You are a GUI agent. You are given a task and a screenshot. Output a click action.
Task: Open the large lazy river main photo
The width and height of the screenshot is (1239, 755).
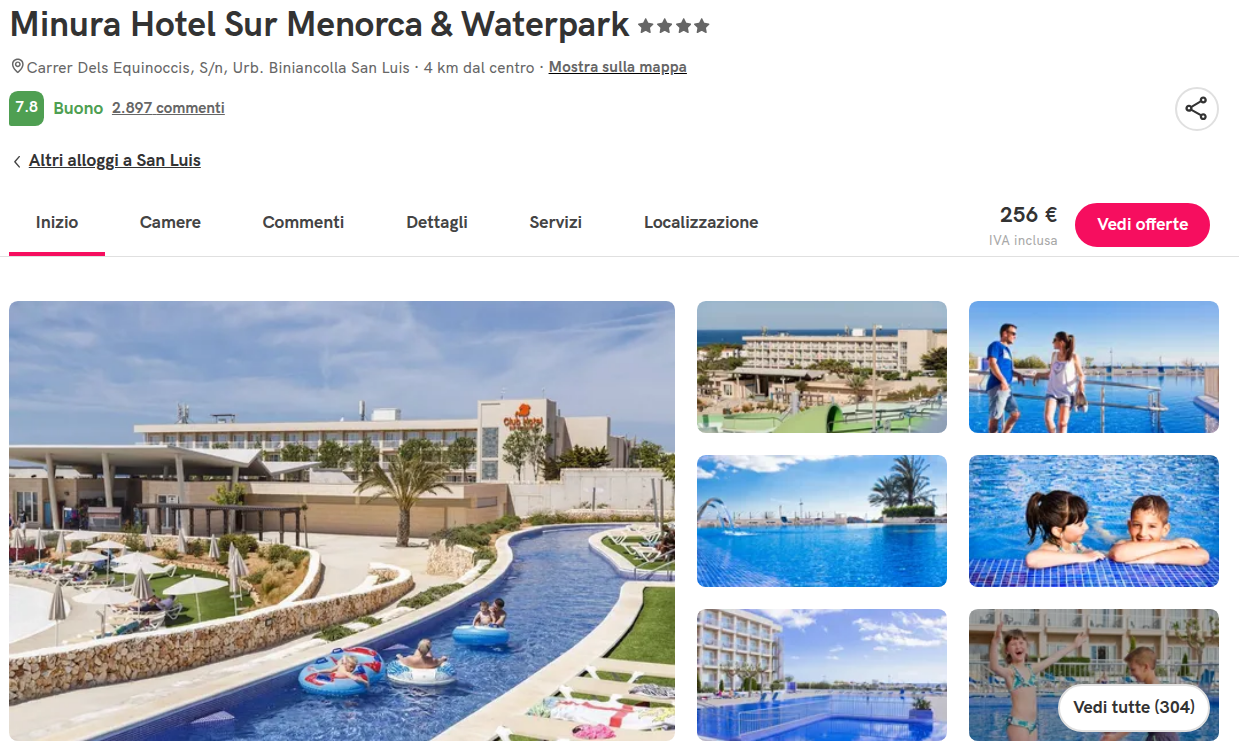tap(342, 520)
